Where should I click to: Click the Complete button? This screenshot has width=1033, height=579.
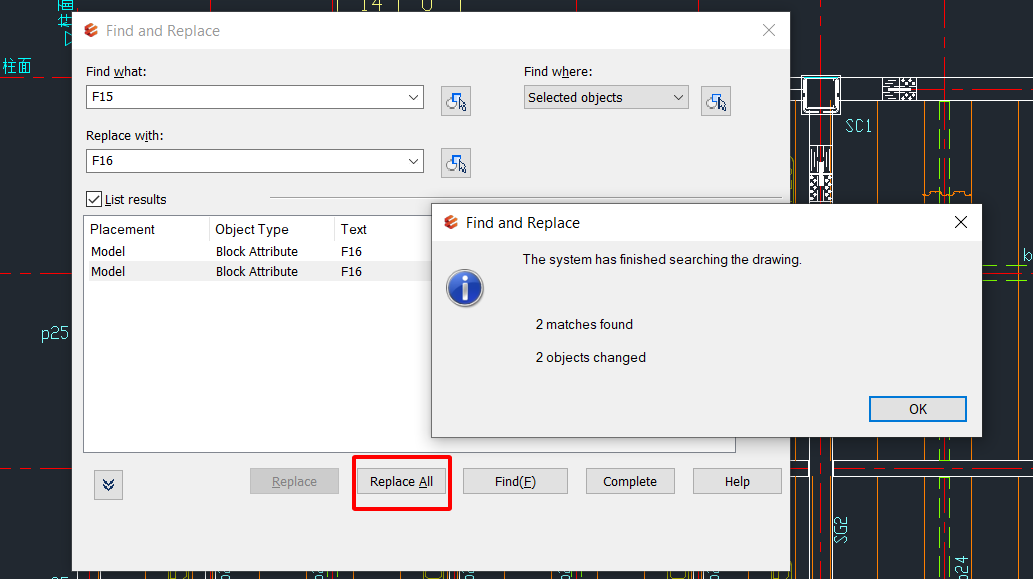tap(630, 482)
